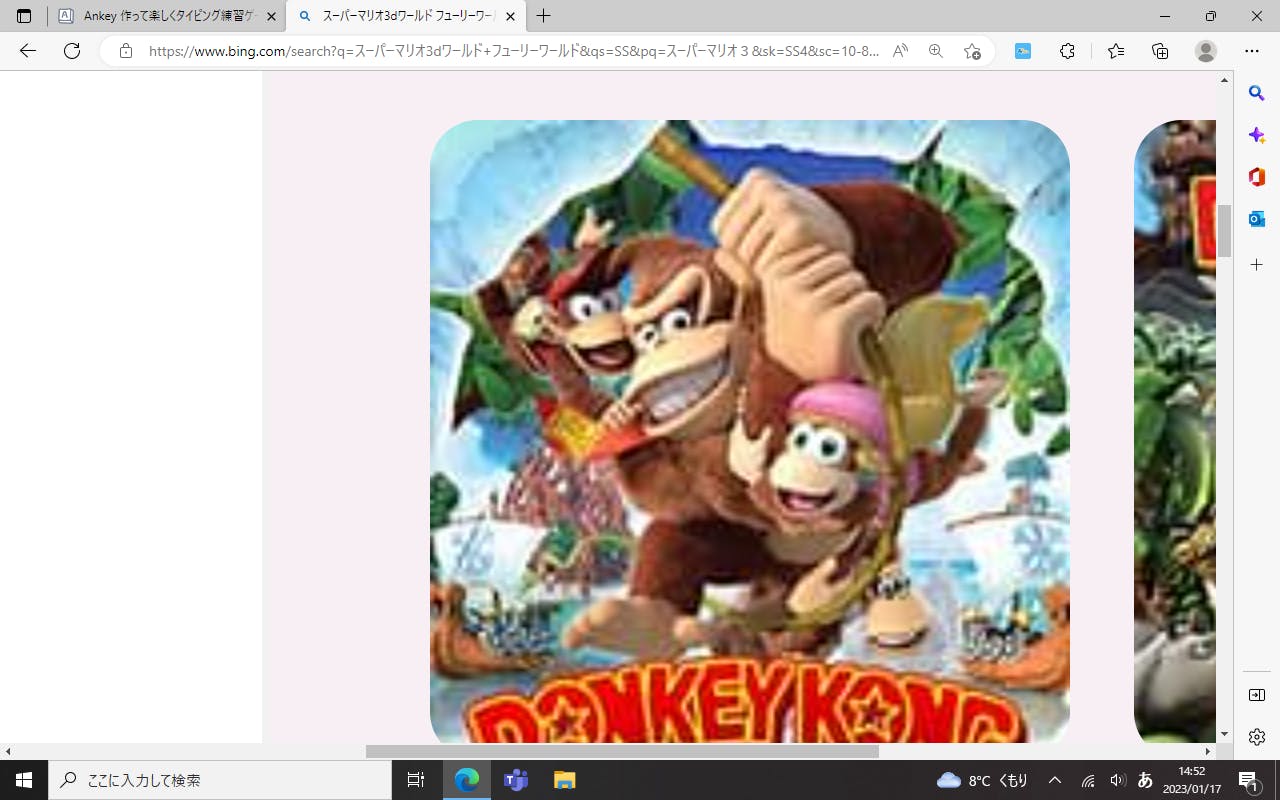
Task: Expand the Settings and more ellipsis menu
Action: coord(1252,51)
